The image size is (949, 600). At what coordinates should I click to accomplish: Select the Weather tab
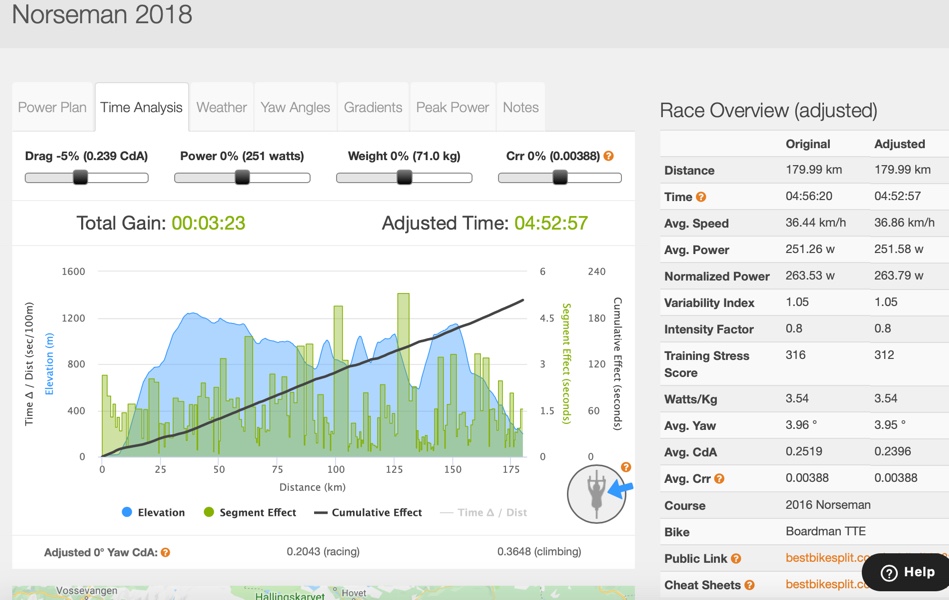(221, 107)
